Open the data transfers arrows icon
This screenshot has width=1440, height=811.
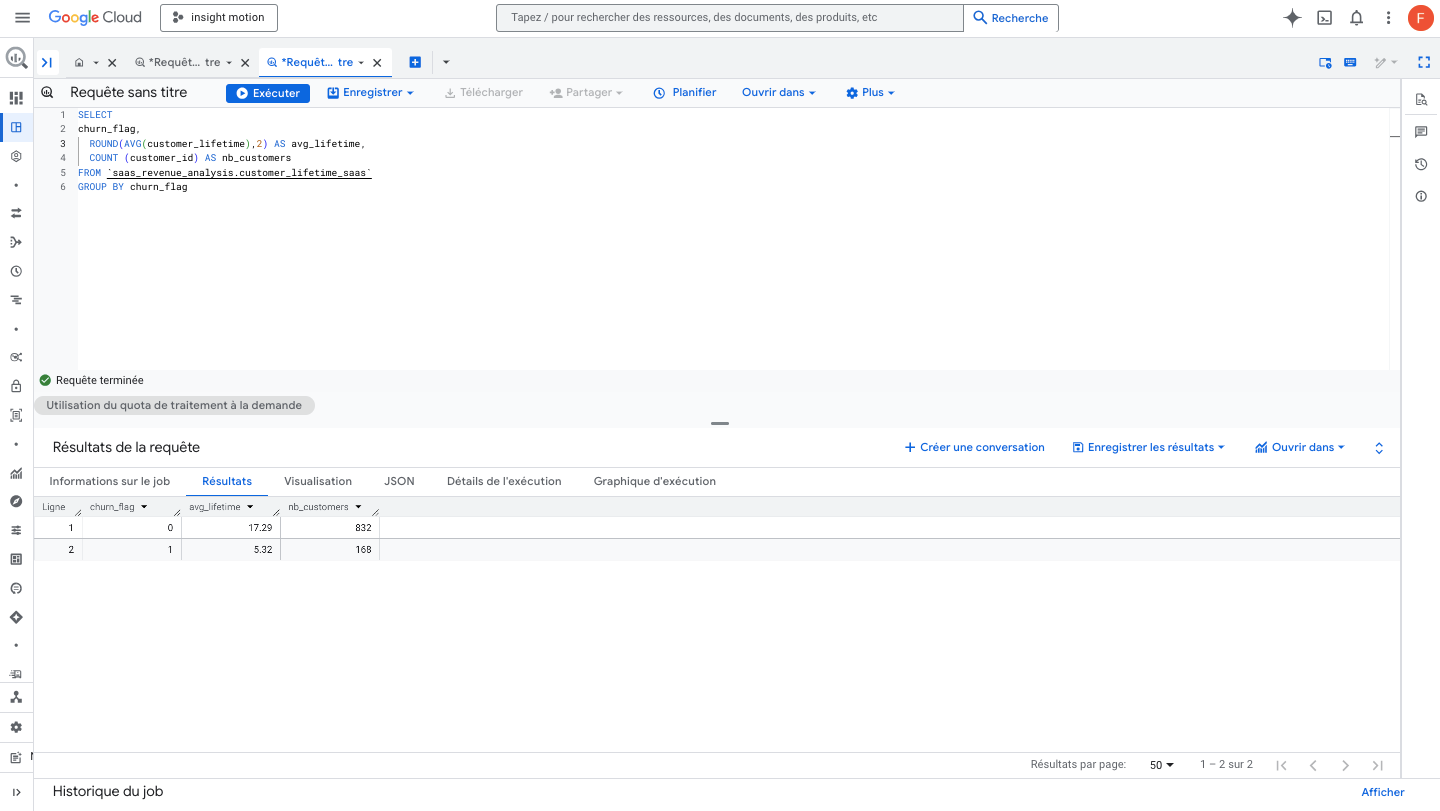[16, 213]
